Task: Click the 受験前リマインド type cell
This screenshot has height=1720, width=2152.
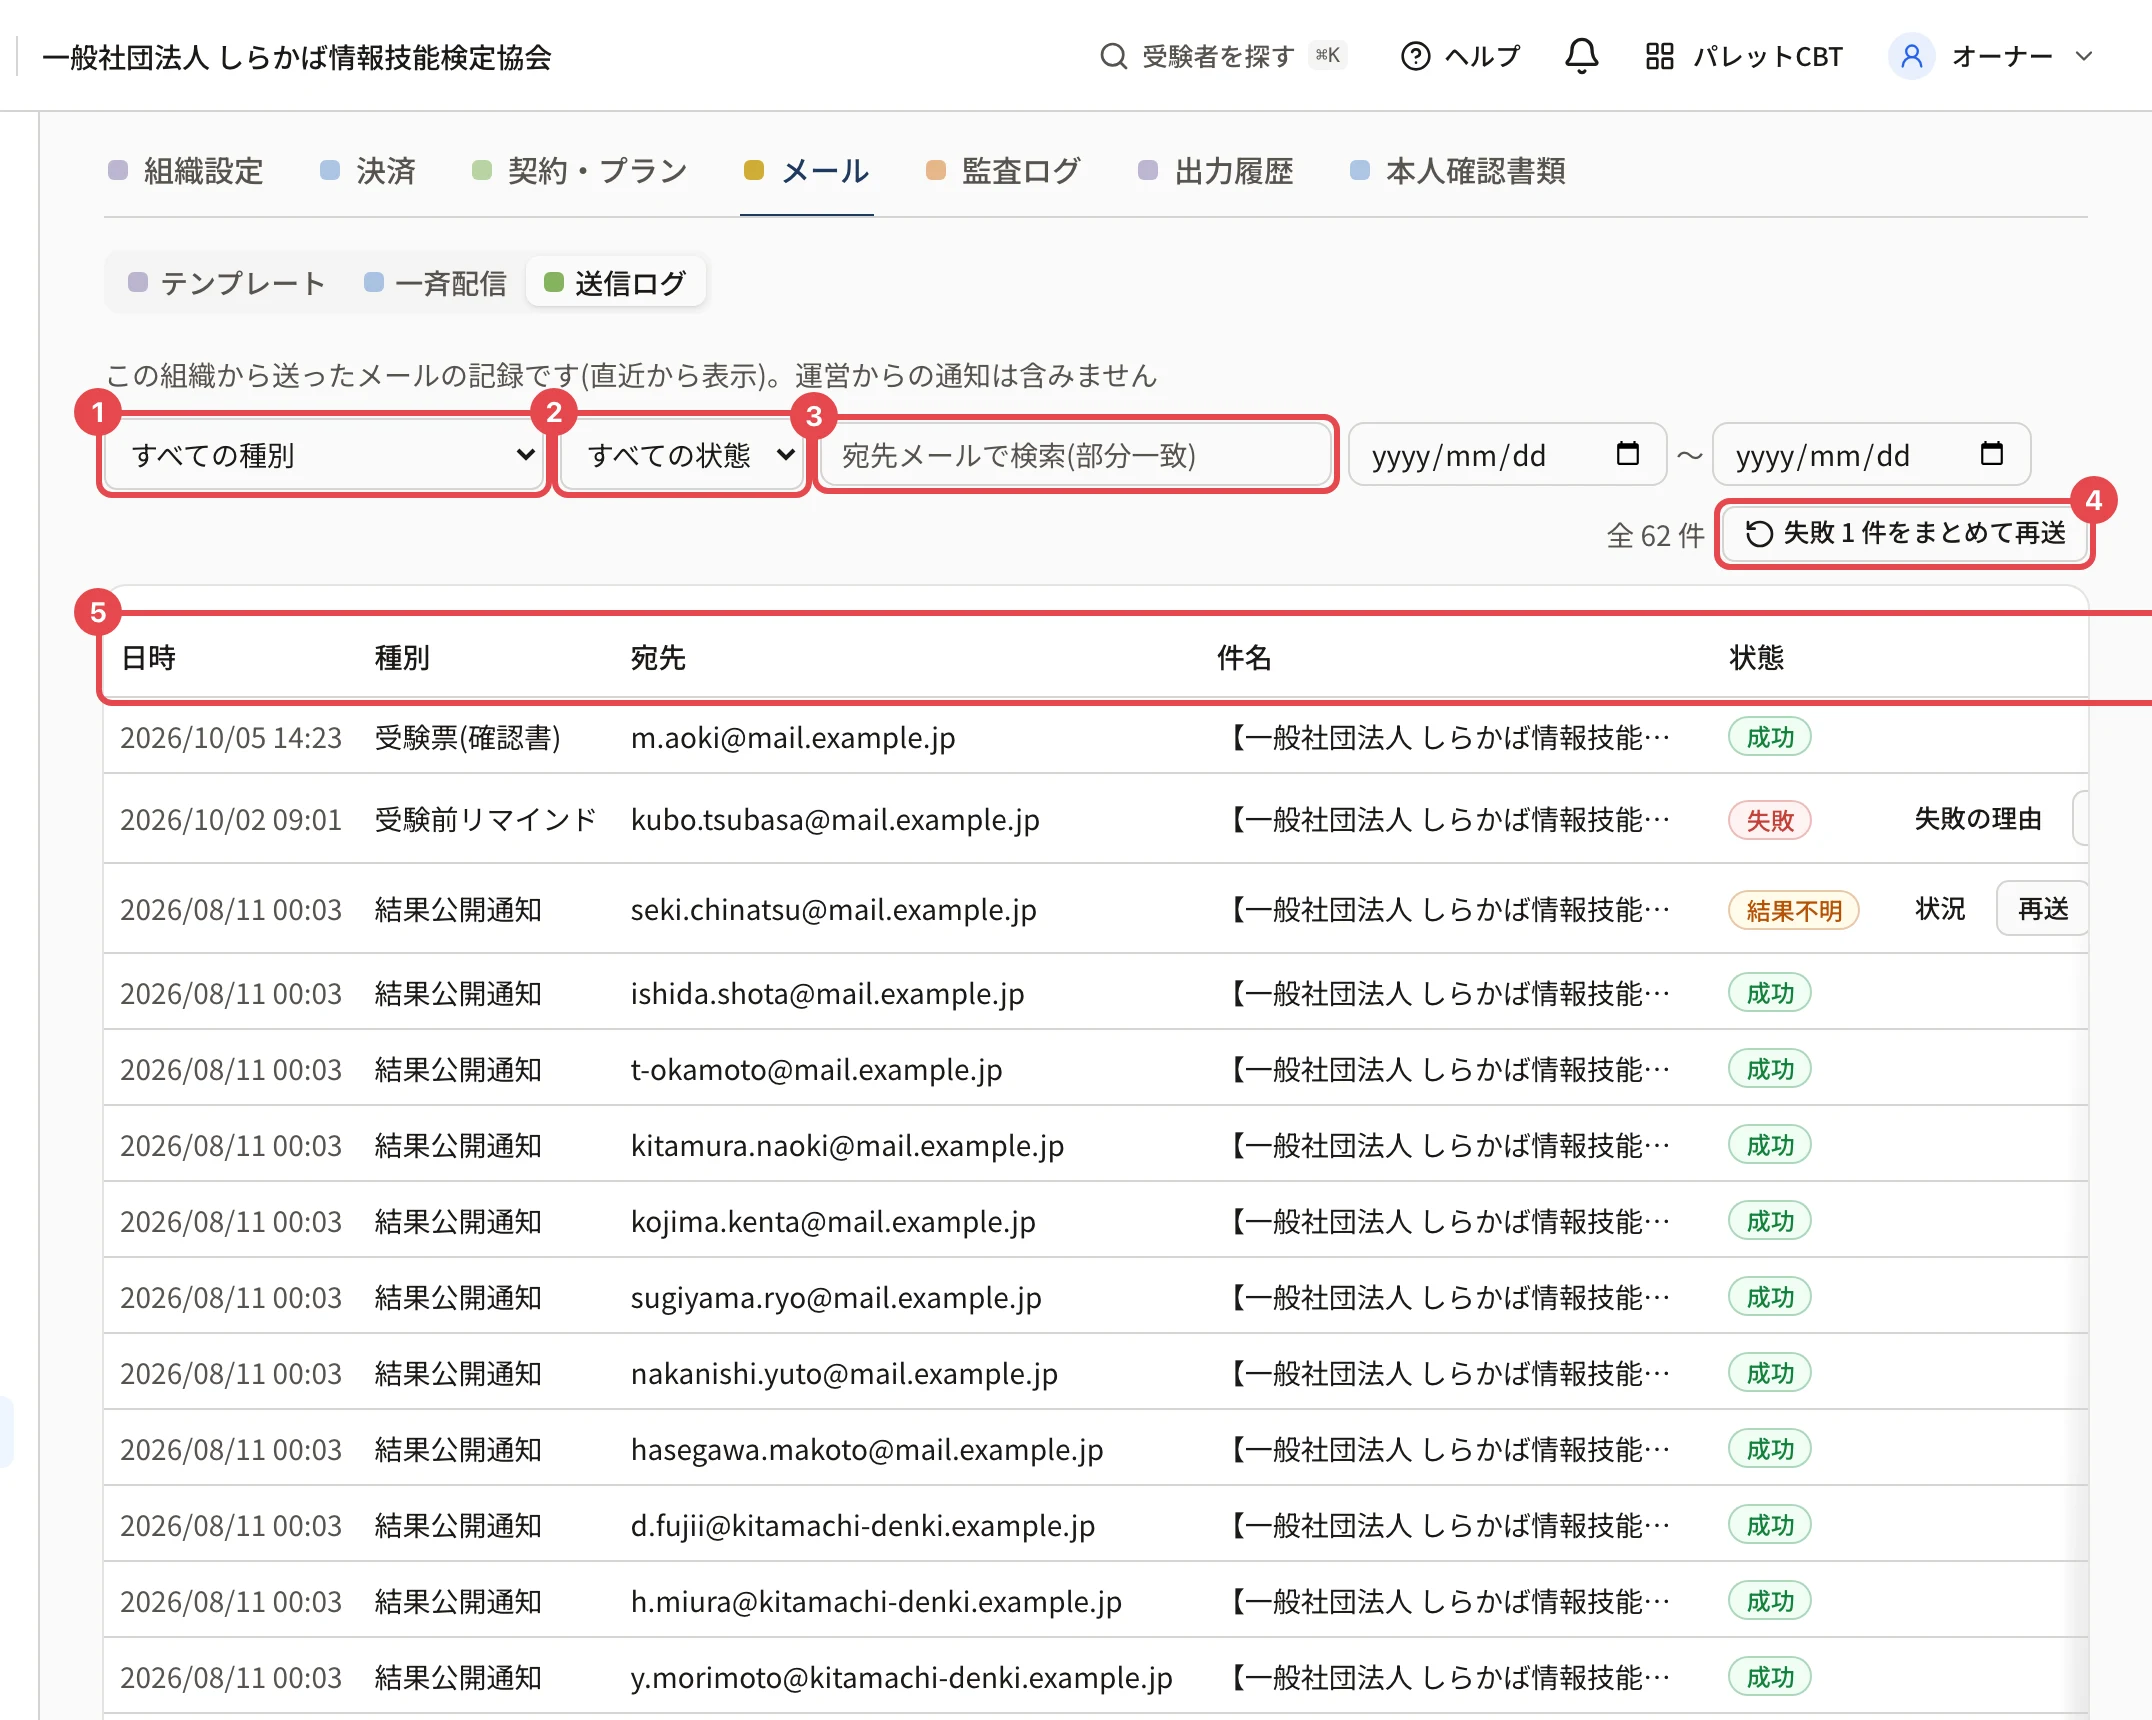Action: 486,820
